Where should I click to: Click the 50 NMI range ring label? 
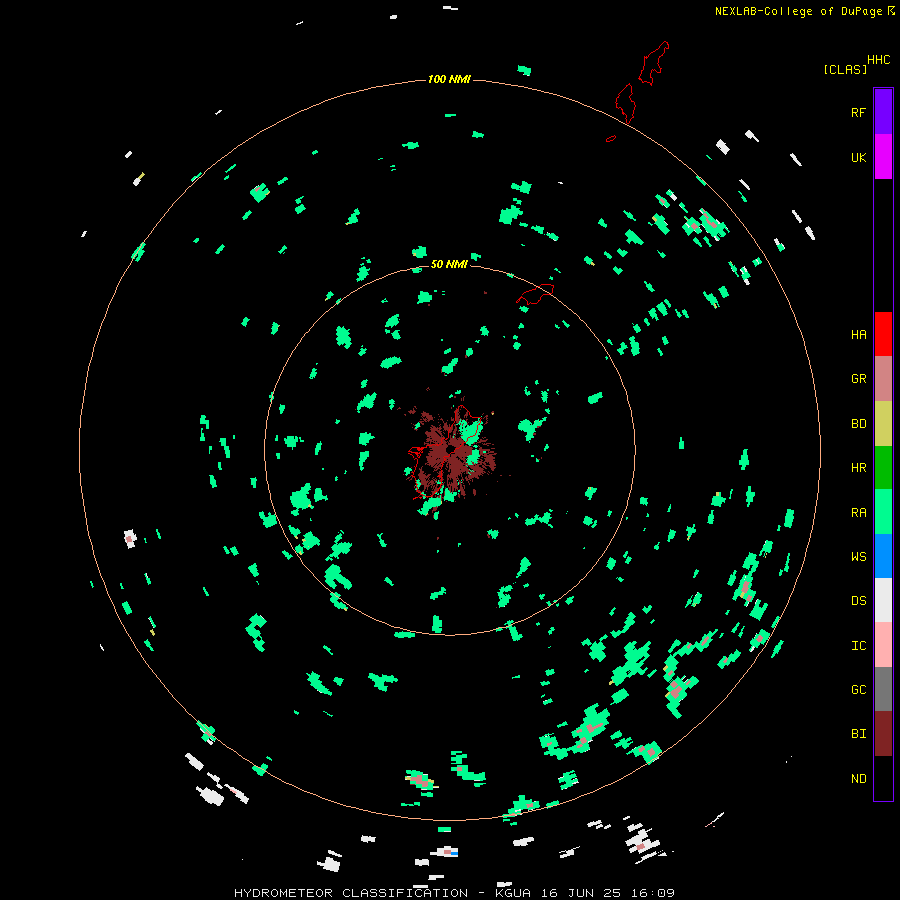click(x=449, y=264)
